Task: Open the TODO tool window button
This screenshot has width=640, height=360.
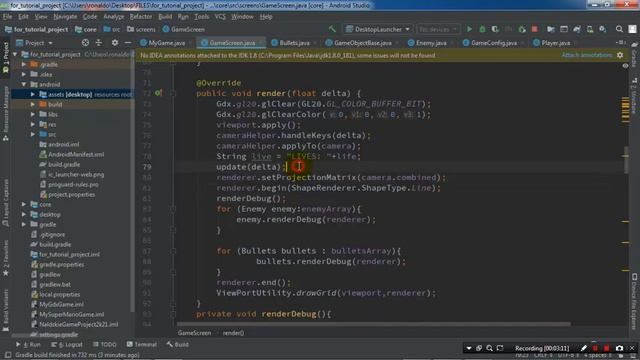Action: pos(105,344)
